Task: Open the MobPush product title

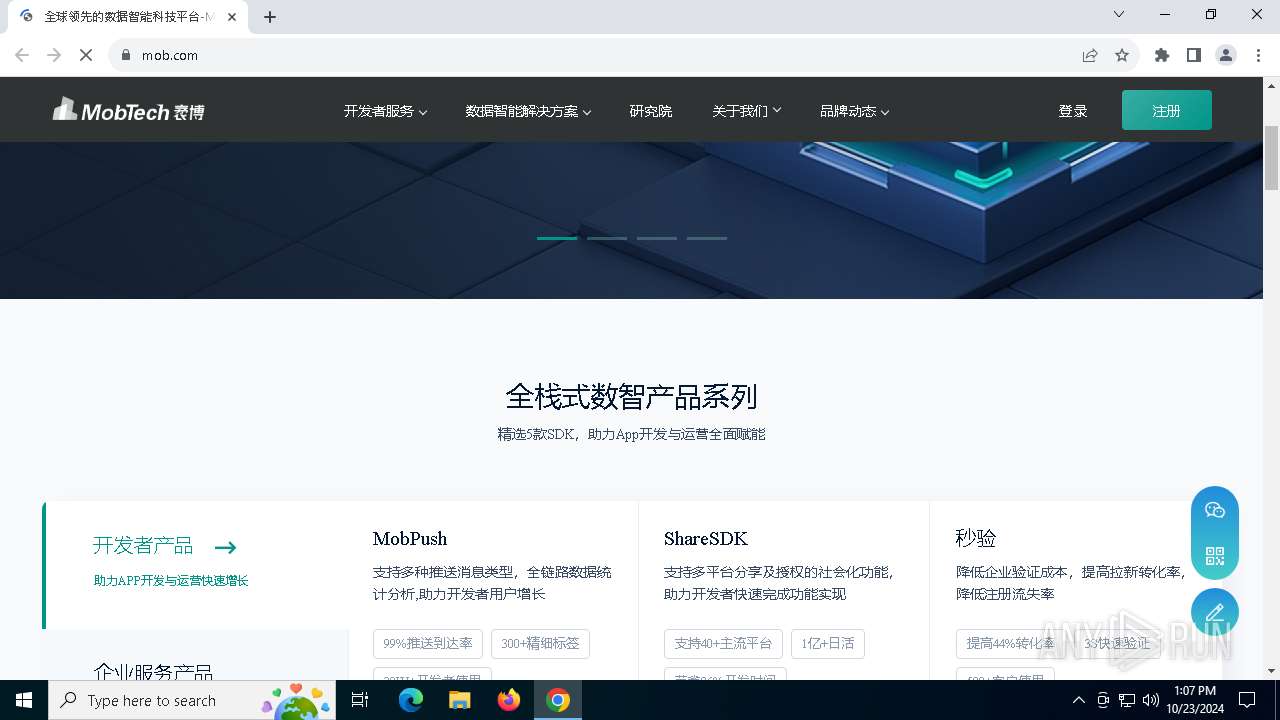Action: point(410,538)
